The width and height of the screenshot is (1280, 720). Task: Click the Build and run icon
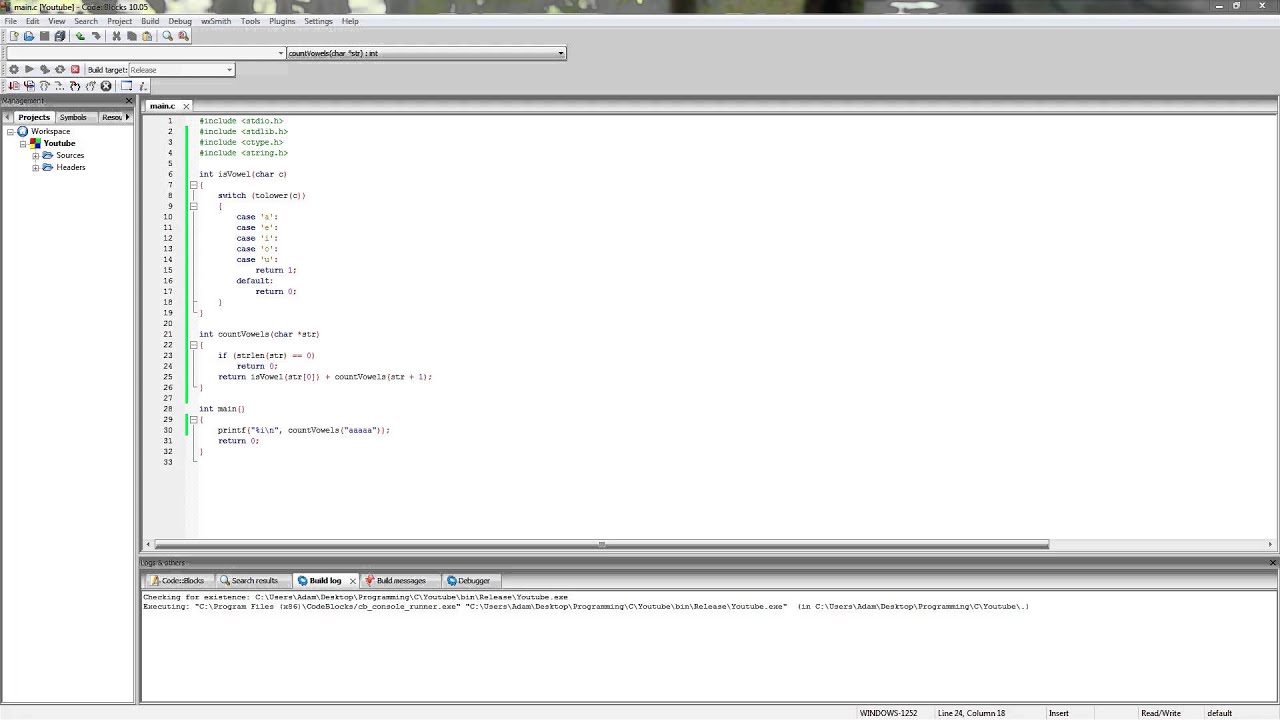(44, 70)
